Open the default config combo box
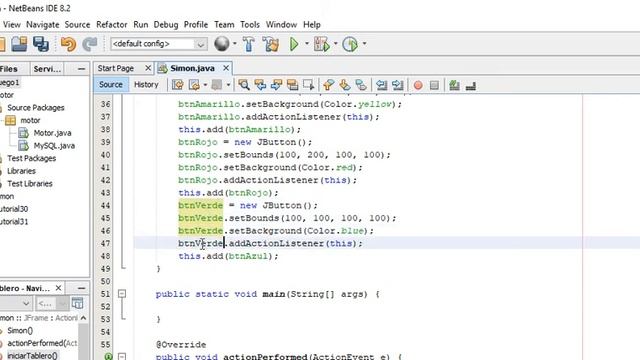 159,44
